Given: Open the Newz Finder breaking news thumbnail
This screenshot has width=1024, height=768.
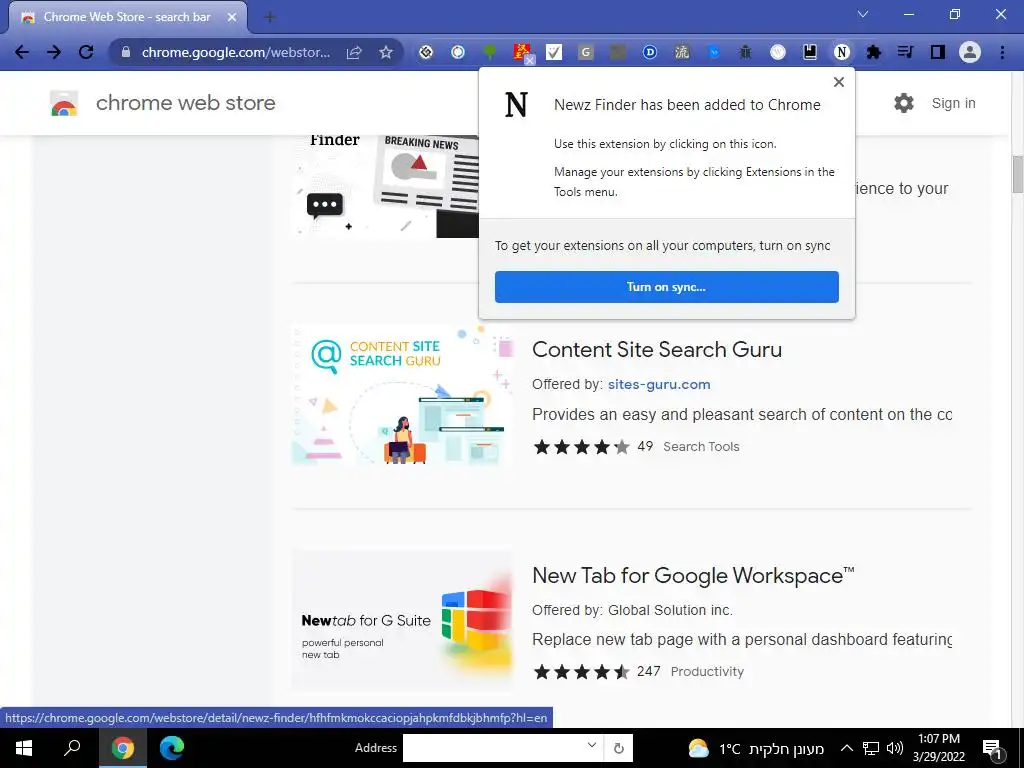Looking at the screenshot, I should 385,186.
